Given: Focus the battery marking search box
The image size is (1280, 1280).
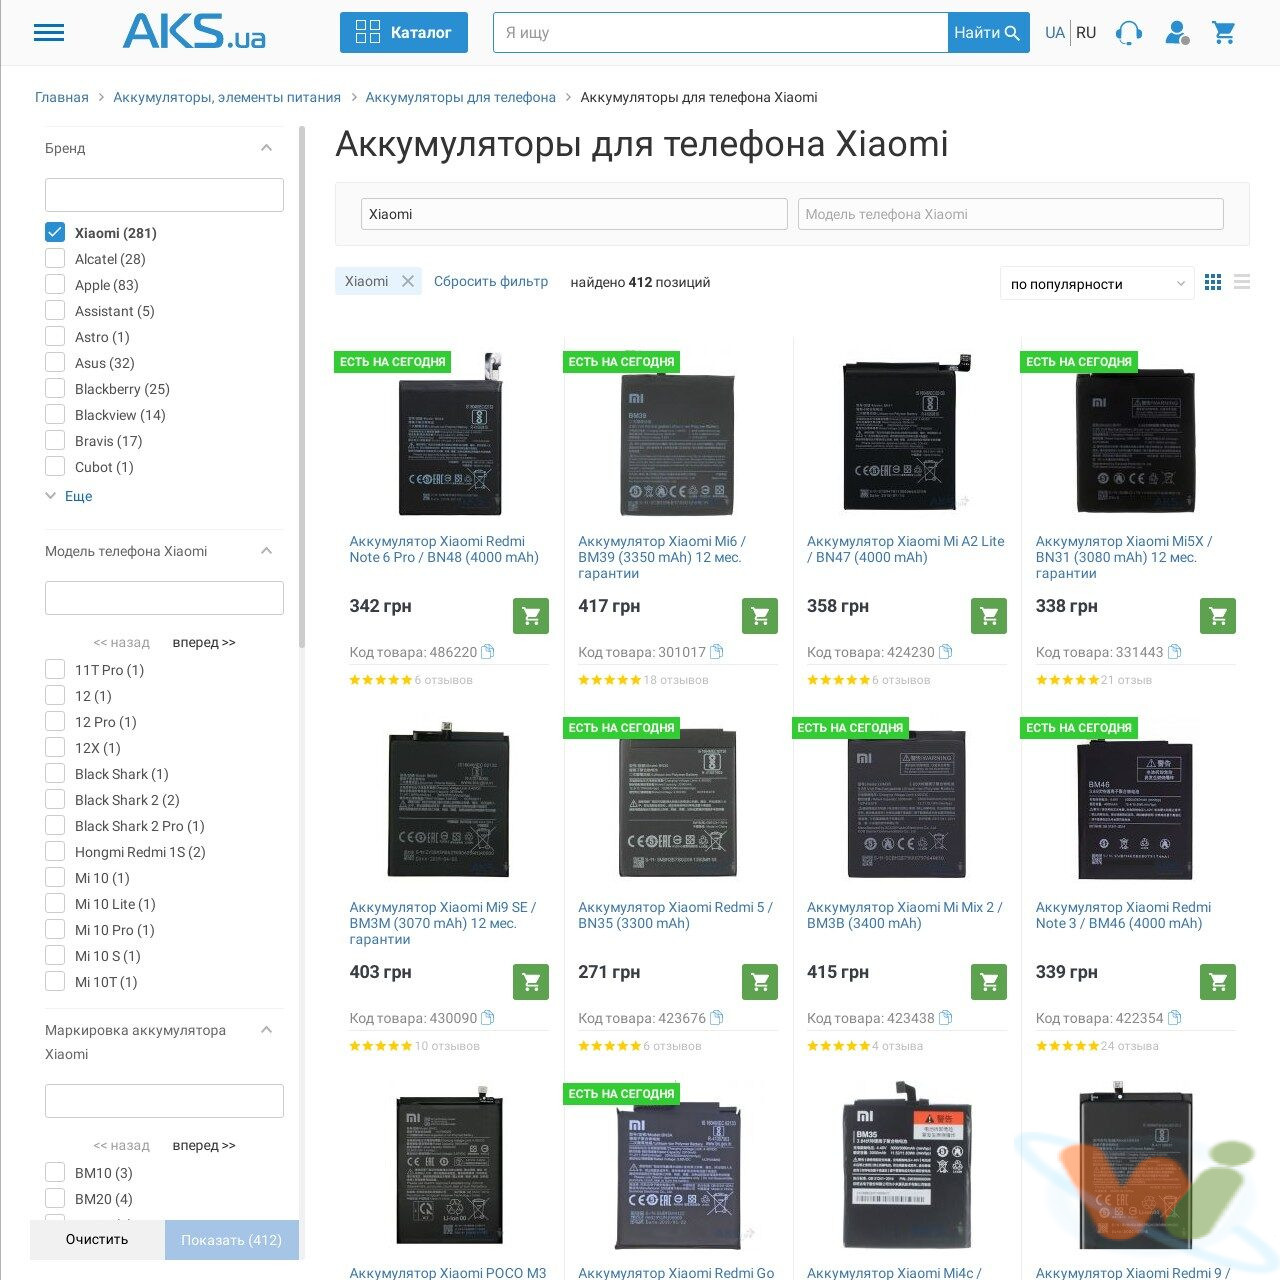Looking at the screenshot, I should 164,1101.
